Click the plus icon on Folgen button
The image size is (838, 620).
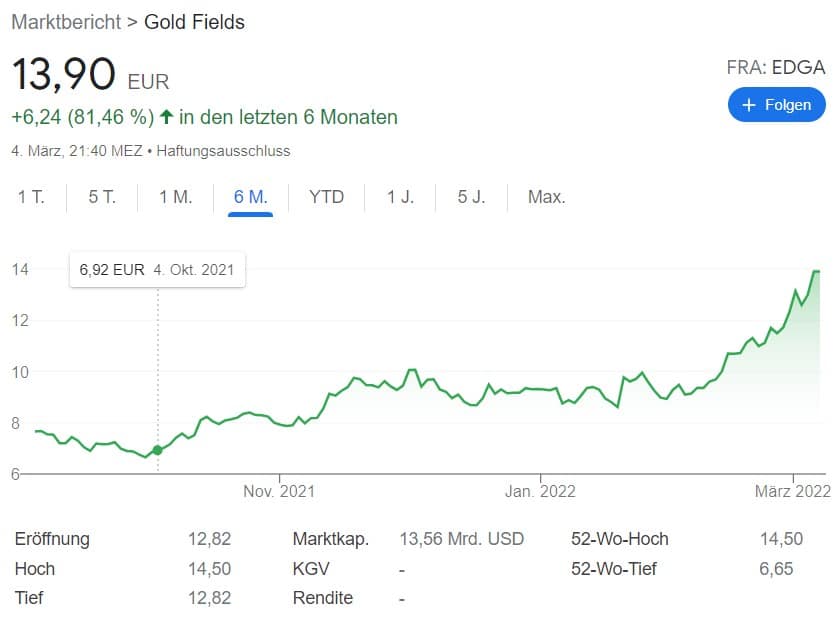click(749, 105)
